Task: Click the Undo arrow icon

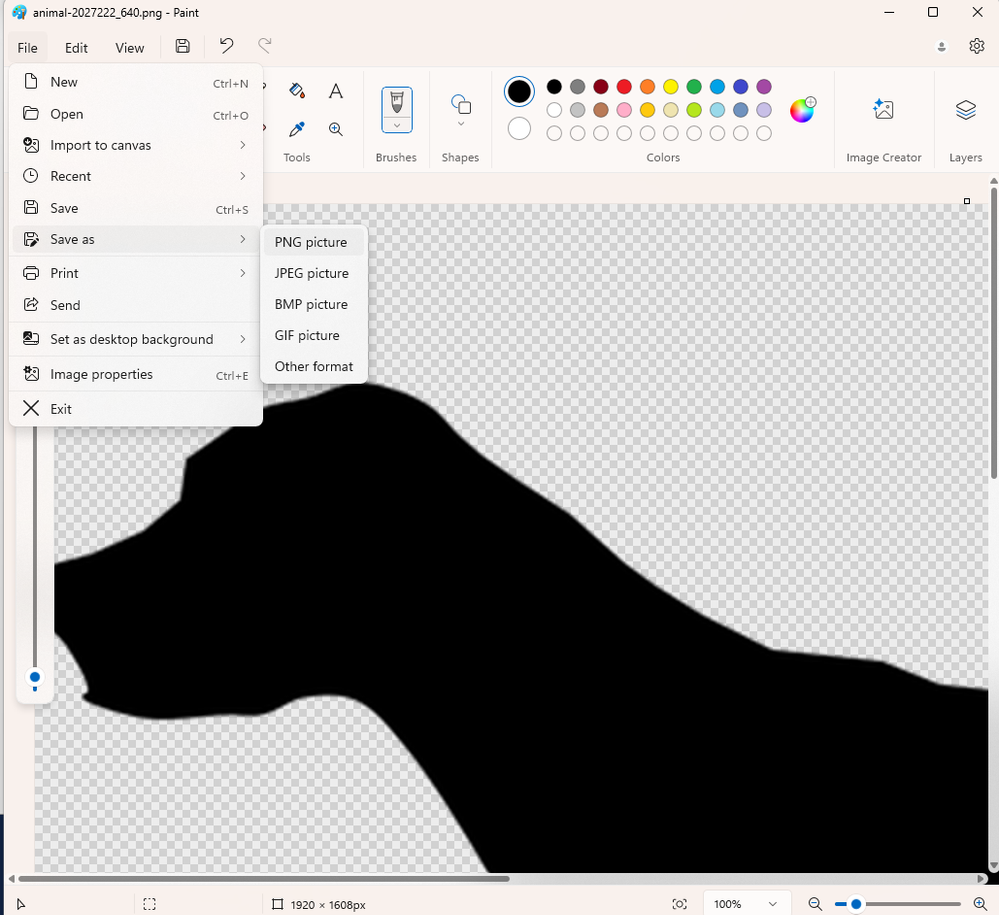Action: 227,46
